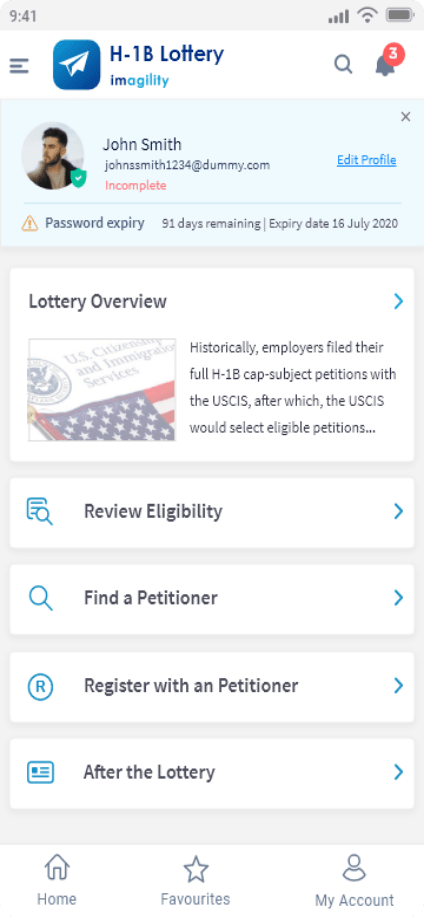Viewport: 424px width, 916px height.
Task: Click the Find a Petitioner magnifier icon
Action: click(40, 598)
